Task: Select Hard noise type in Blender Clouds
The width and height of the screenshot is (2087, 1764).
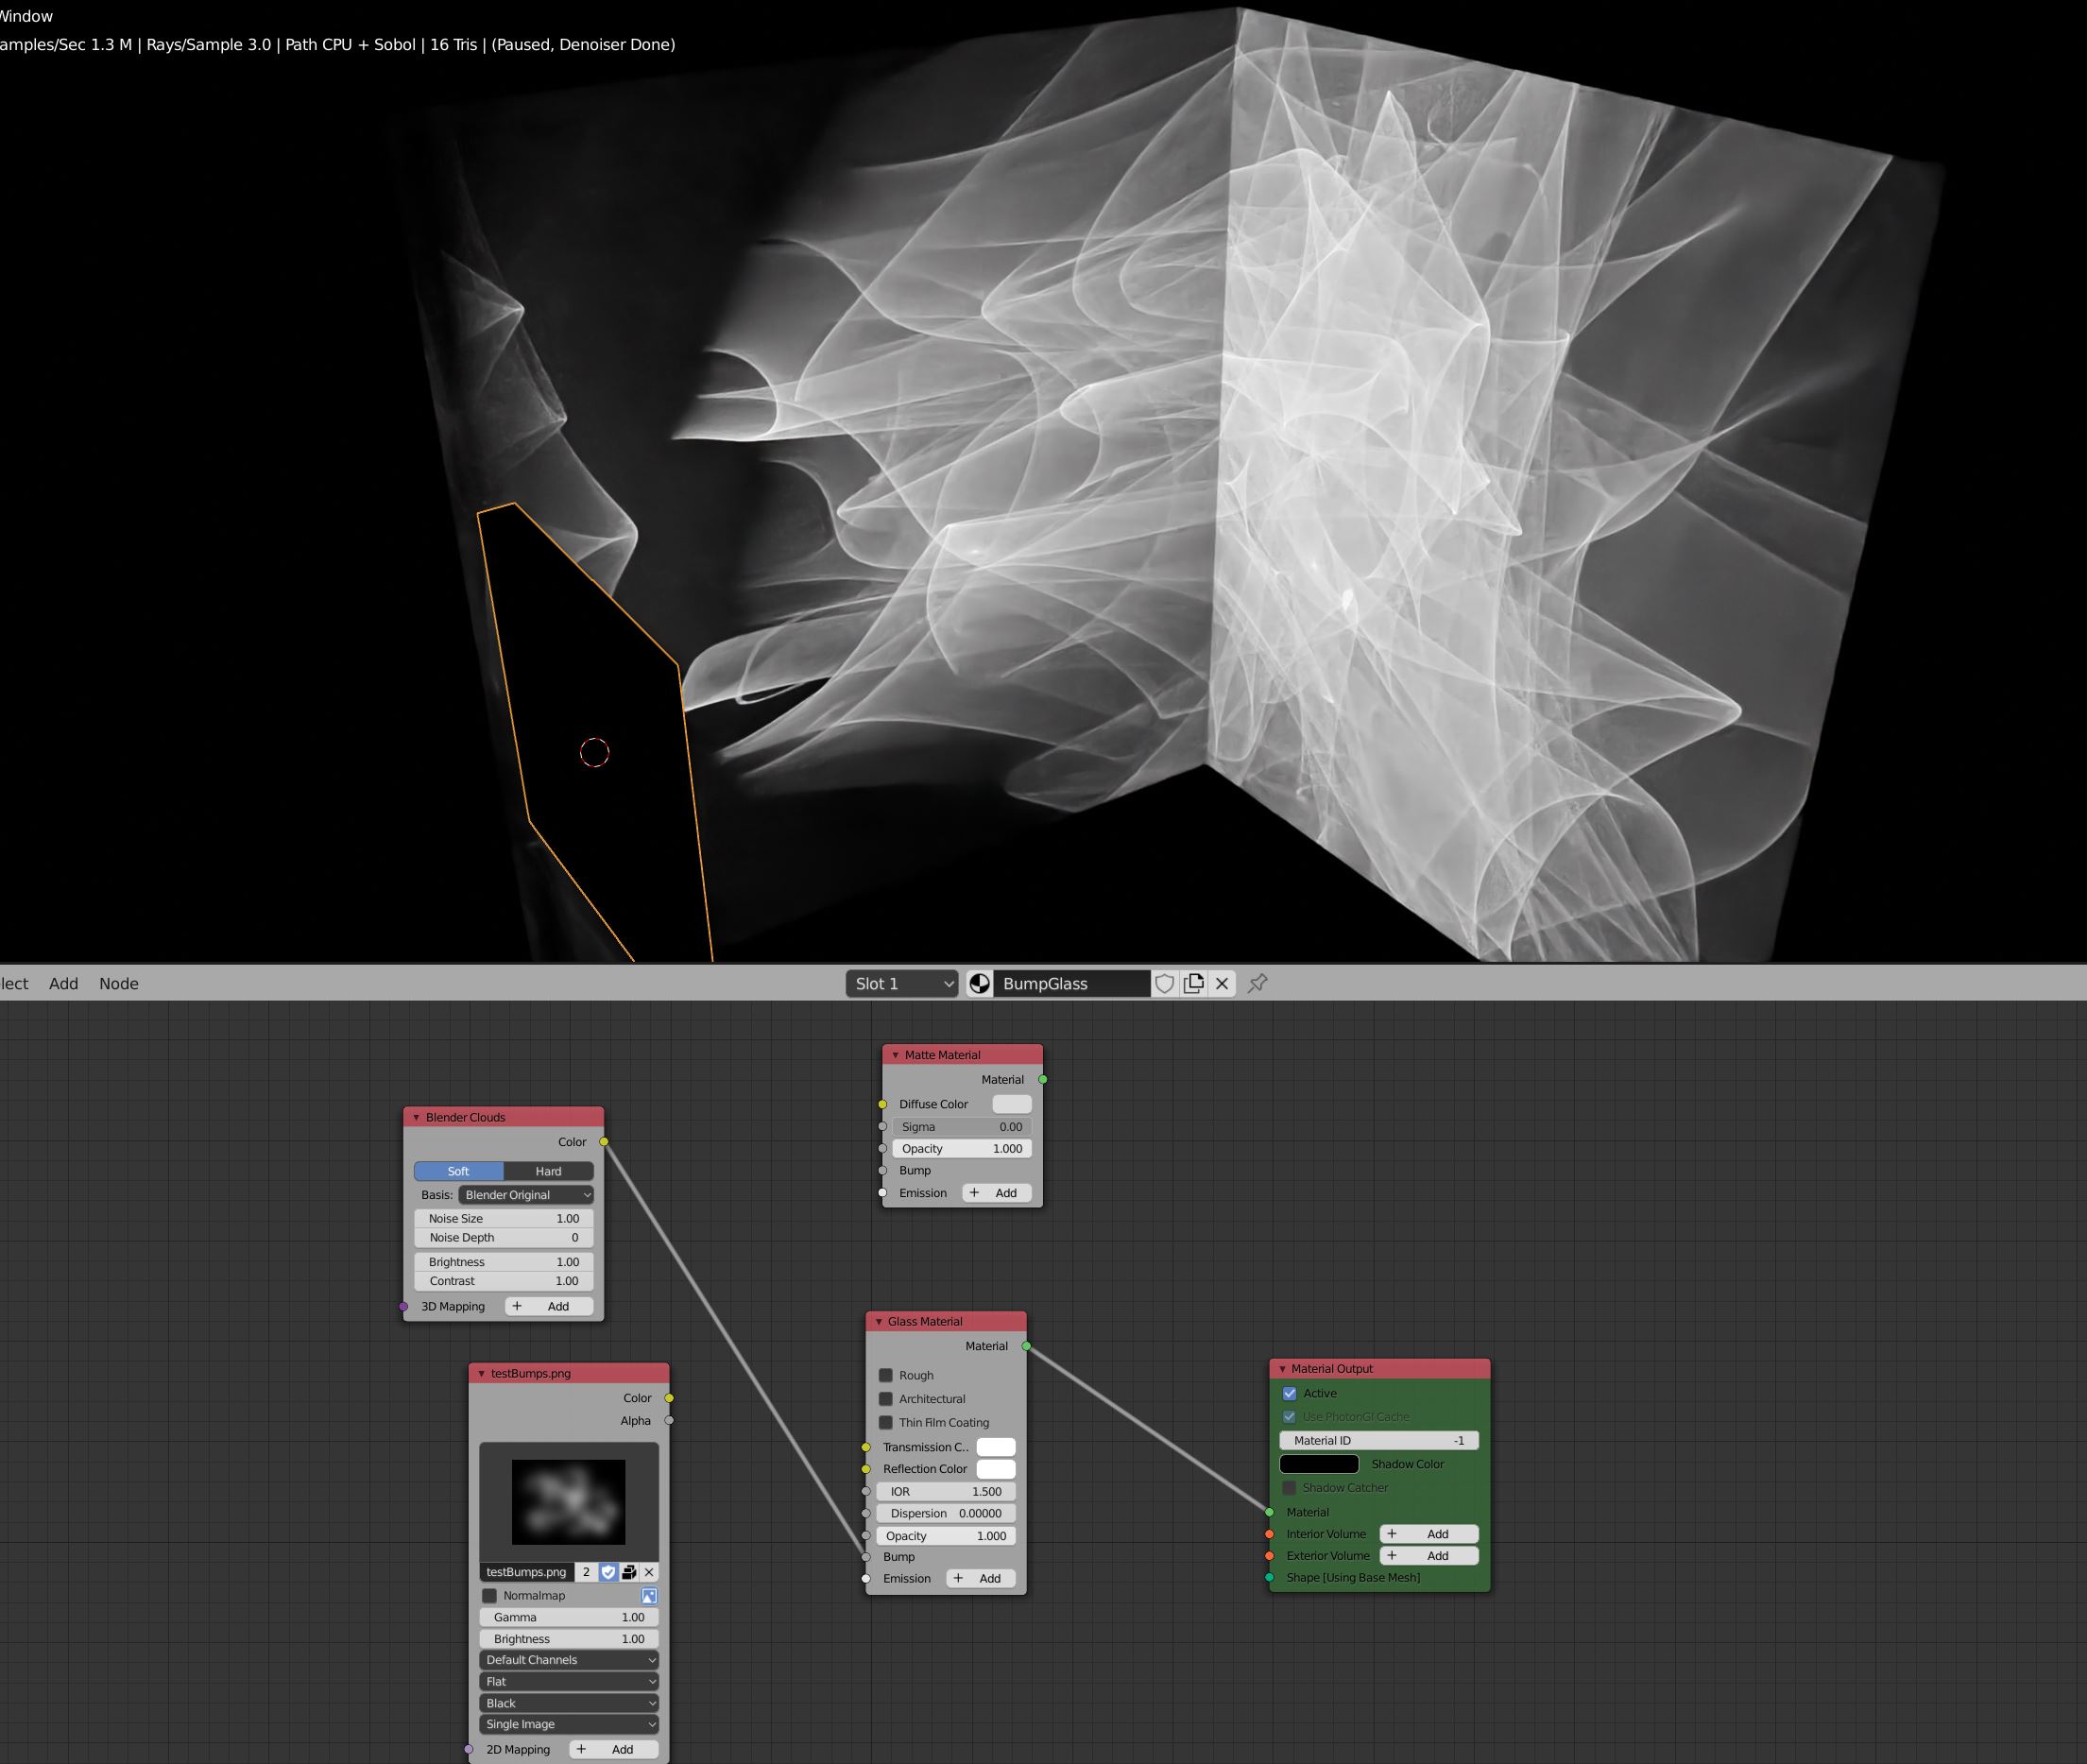Action: click(x=548, y=1171)
